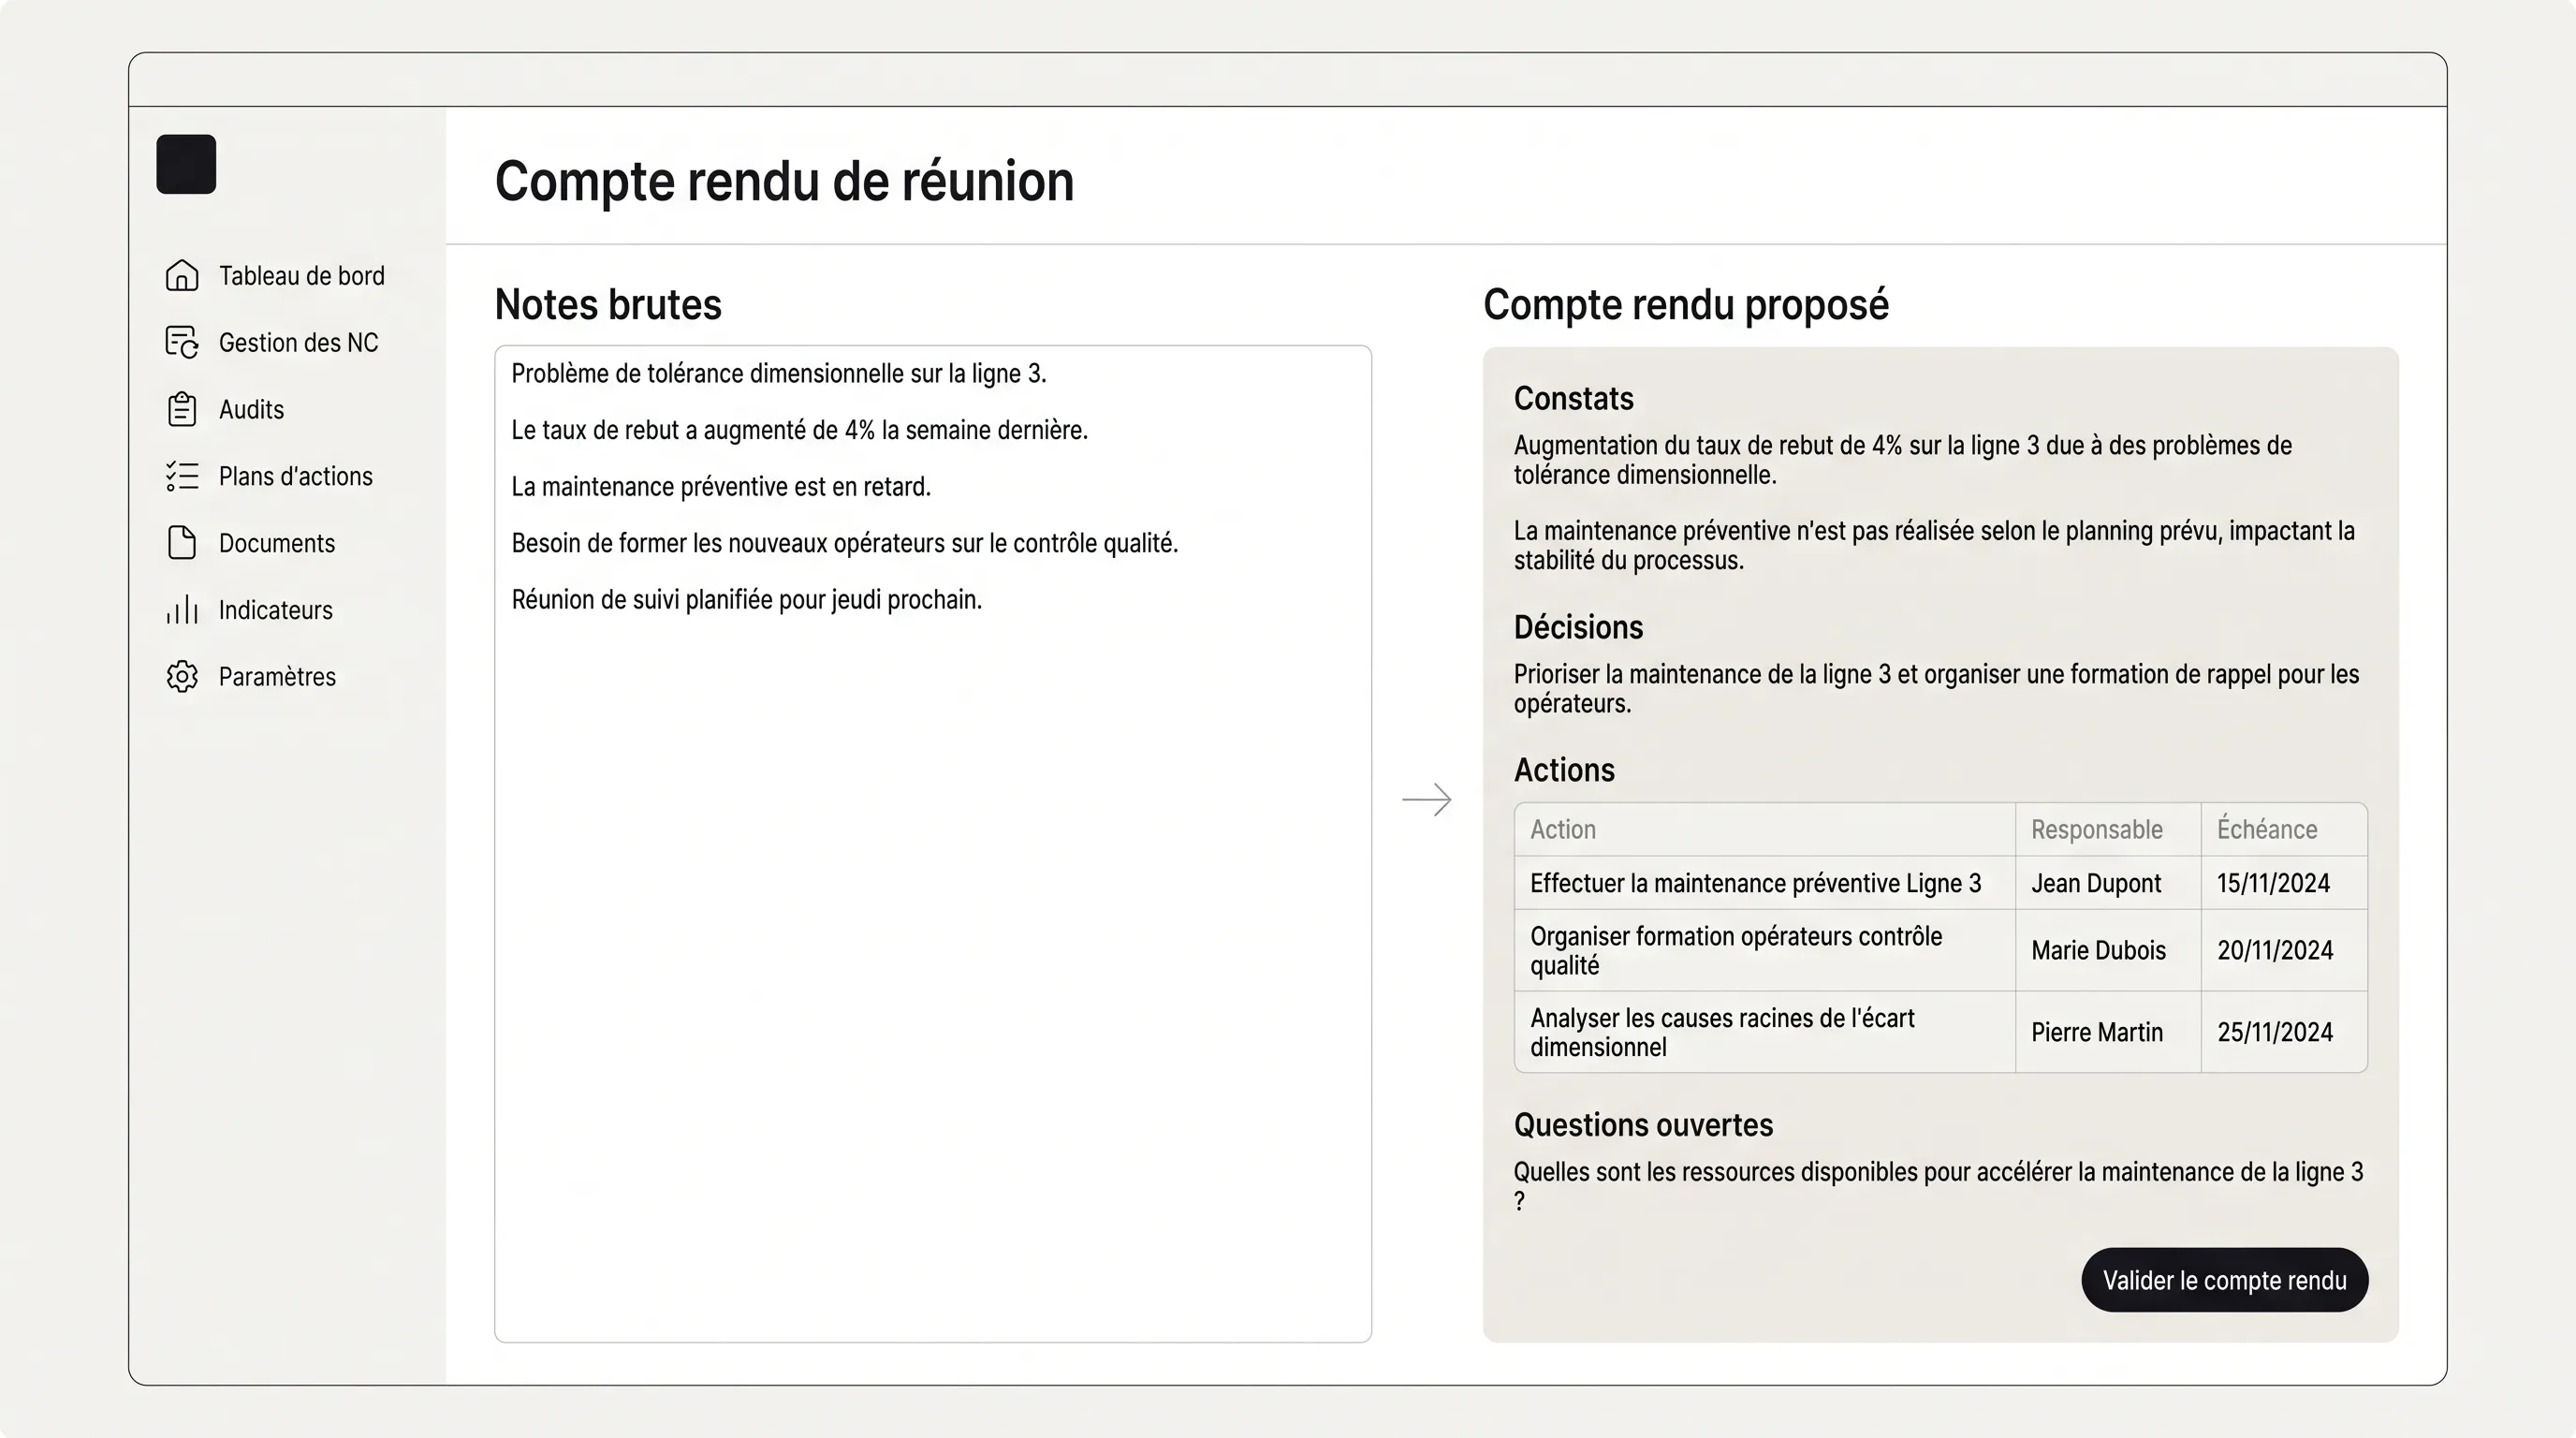Click the Échéance column header

click(x=2284, y=829)
